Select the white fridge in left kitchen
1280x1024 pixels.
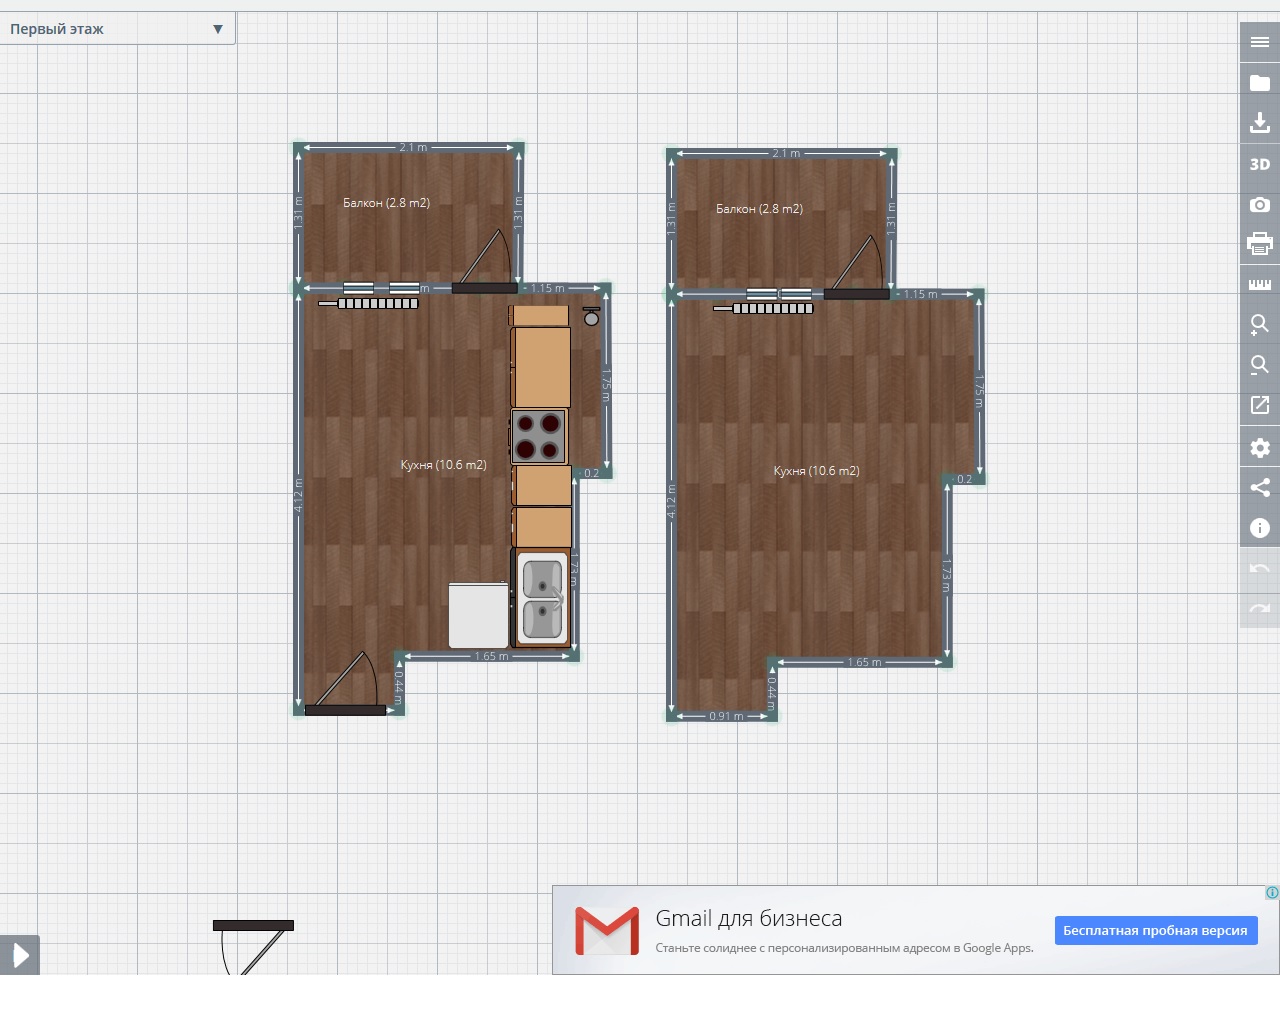coord(478,616)
